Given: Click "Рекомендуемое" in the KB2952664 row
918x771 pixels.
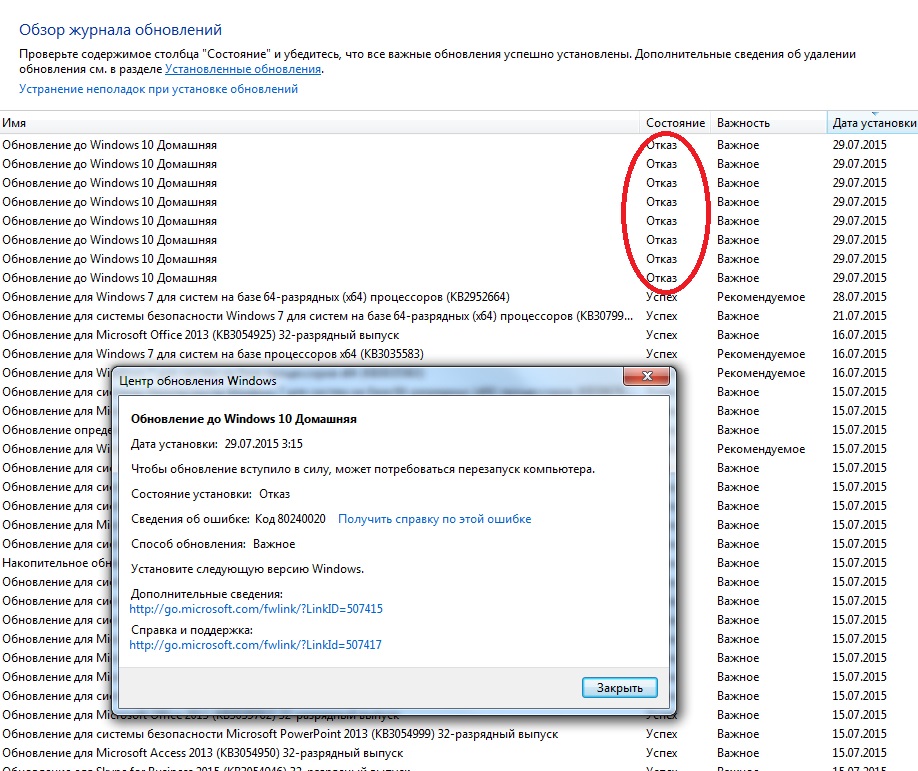Looking at the screenshot, I should coord(761,297).
